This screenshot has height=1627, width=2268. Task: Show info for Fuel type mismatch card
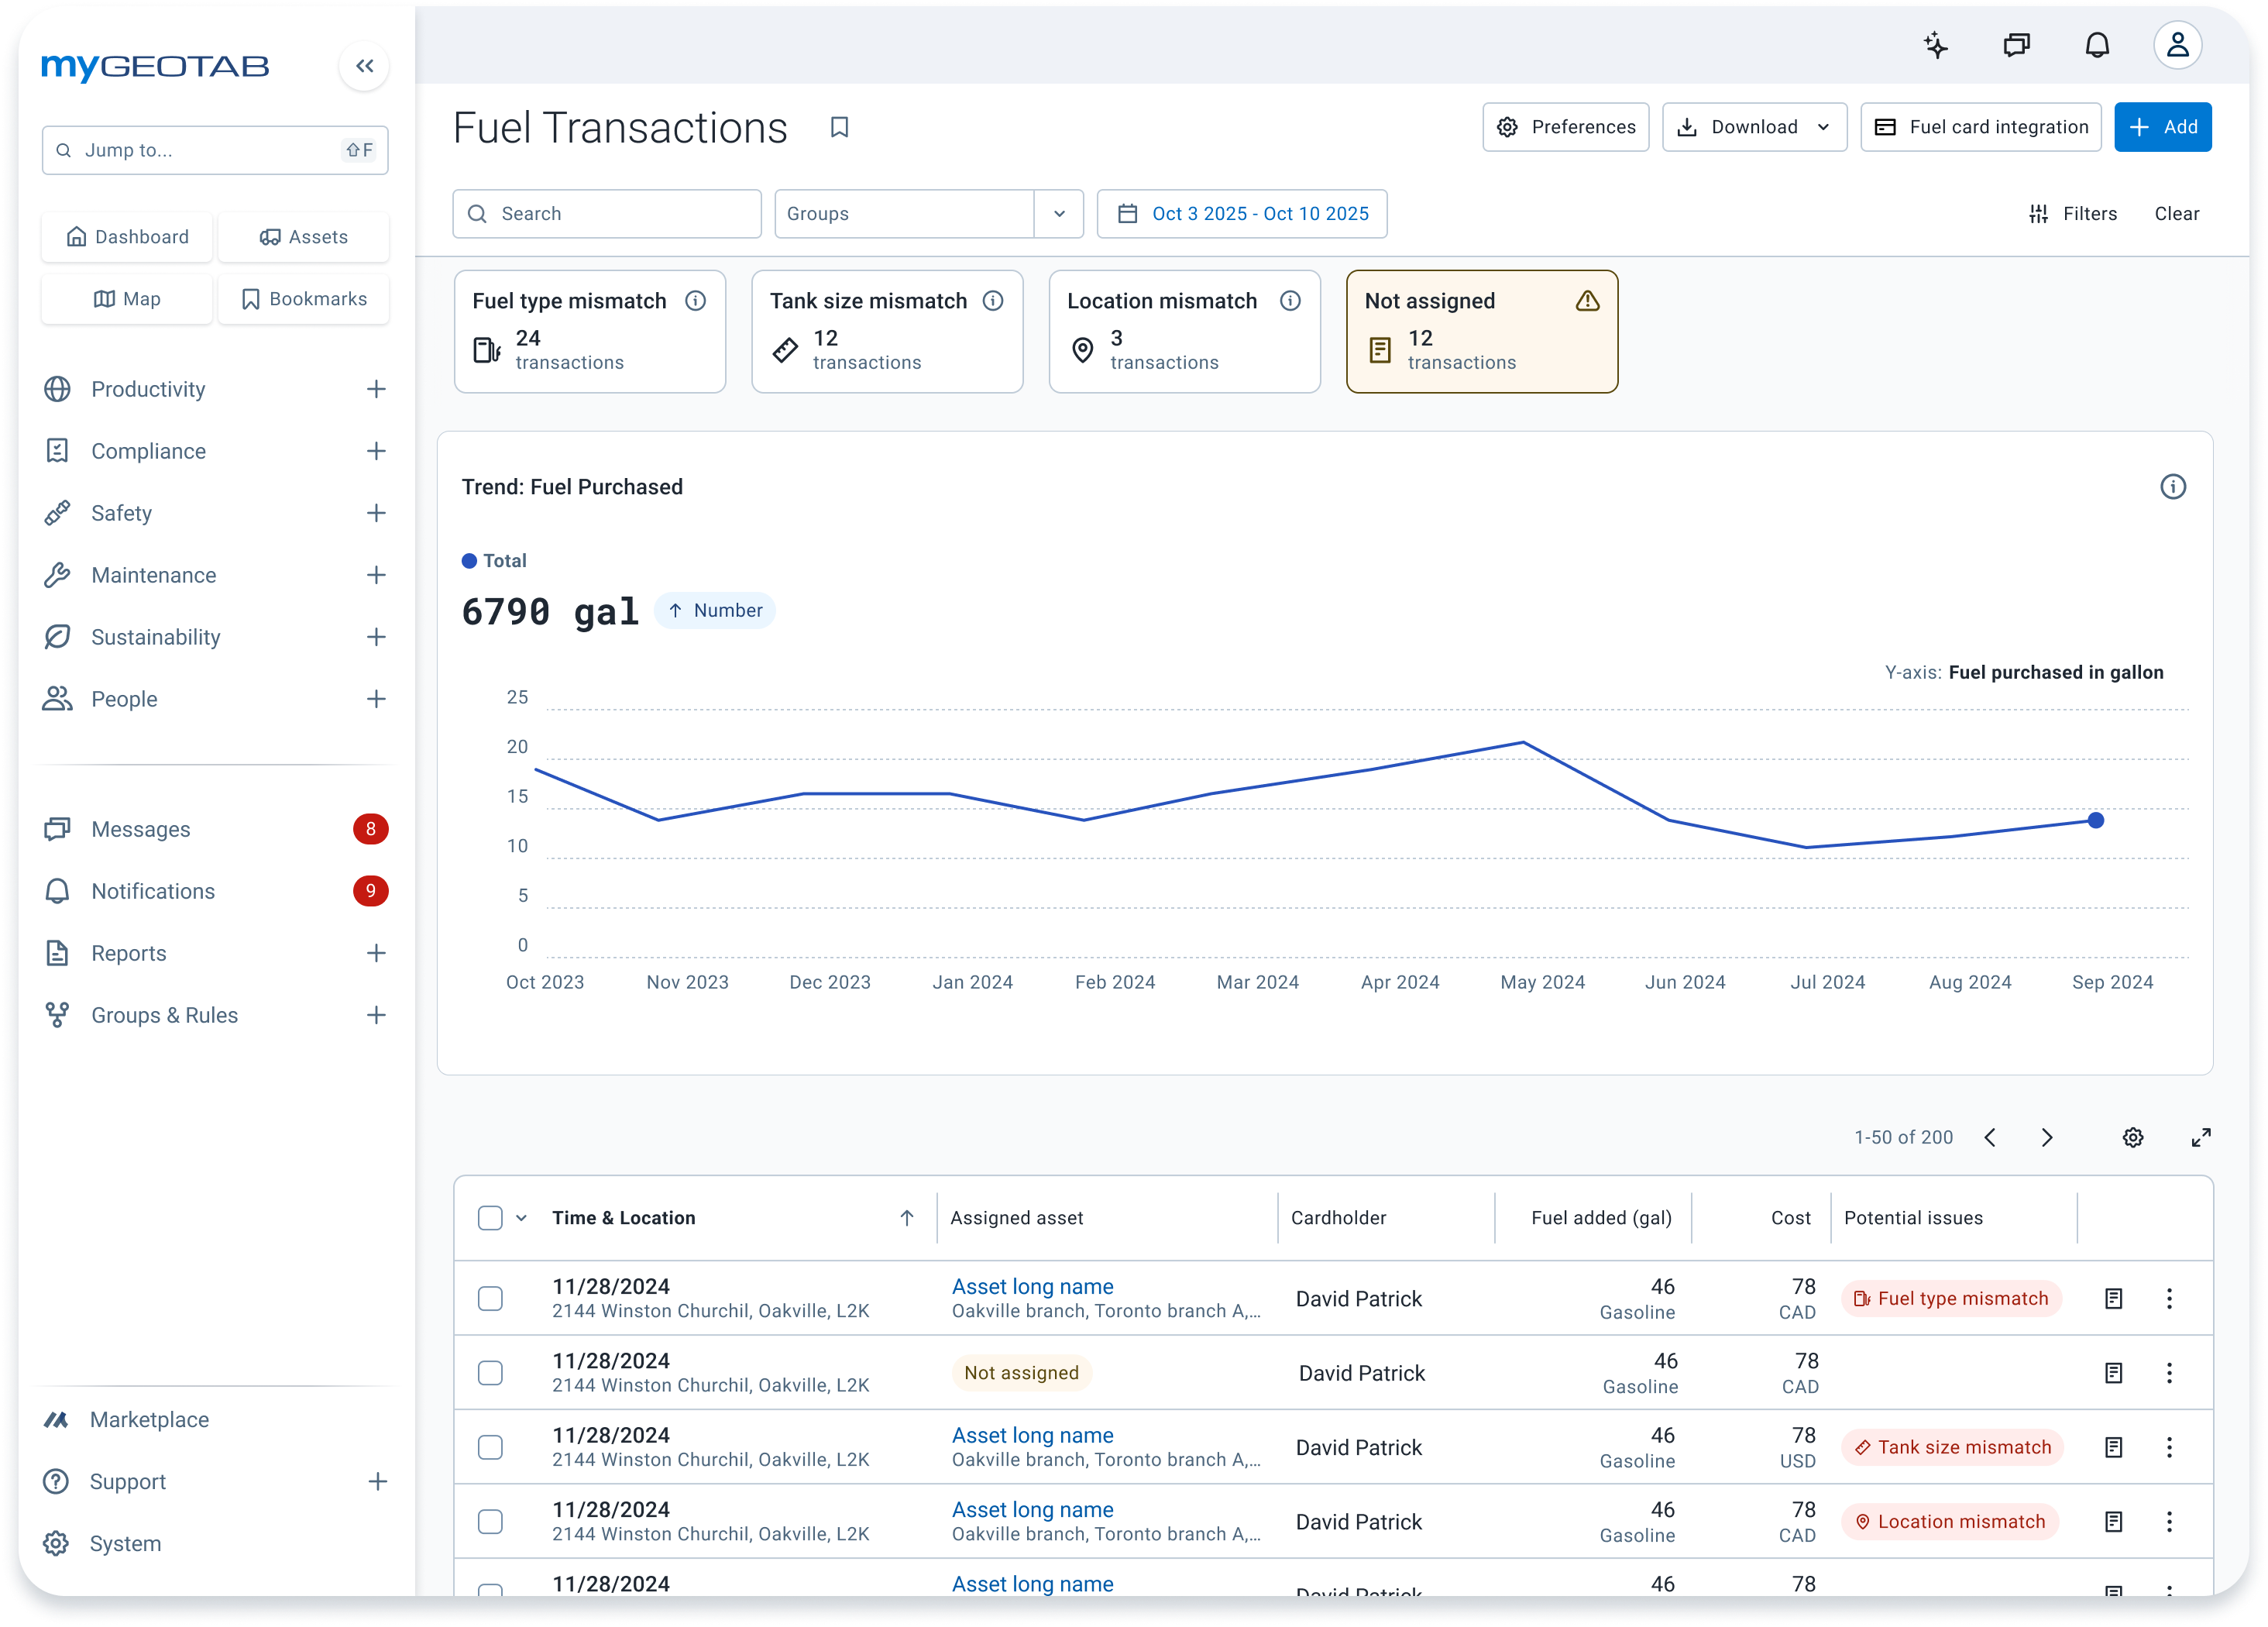696,301
